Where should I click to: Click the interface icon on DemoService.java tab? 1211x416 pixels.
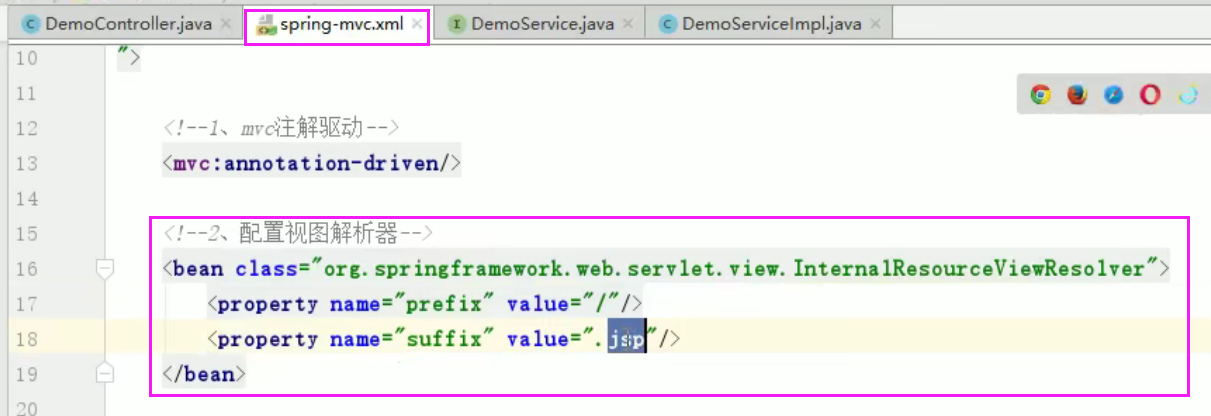pos(456,24)
